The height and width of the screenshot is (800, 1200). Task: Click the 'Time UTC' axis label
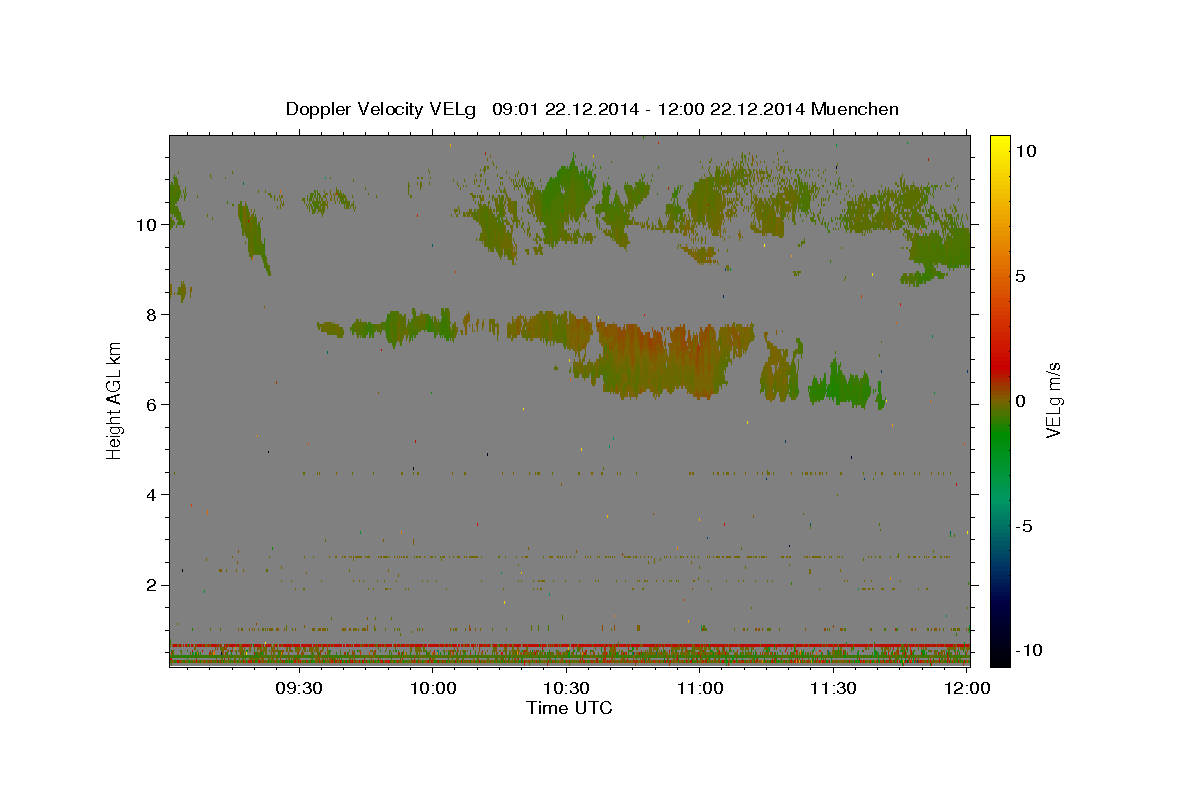[x=569, y=708]
